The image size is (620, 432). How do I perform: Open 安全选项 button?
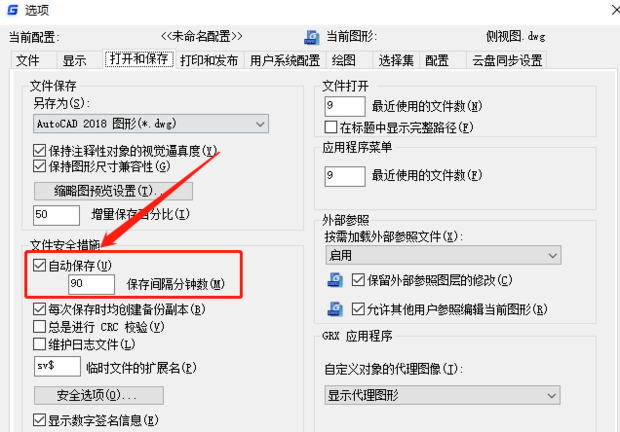tap(99, 395)
